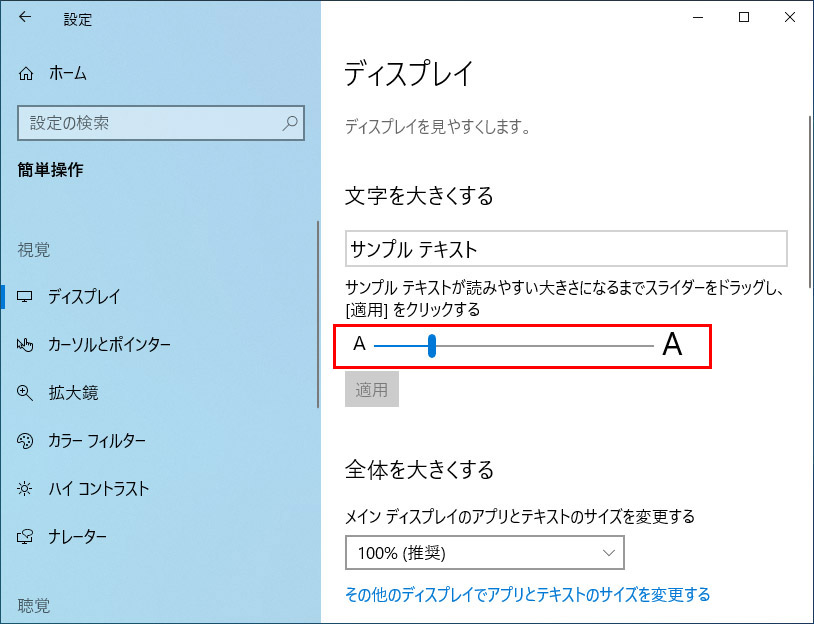Go back with the arrow icon
The image size is (814, 624).
point(24,17)
